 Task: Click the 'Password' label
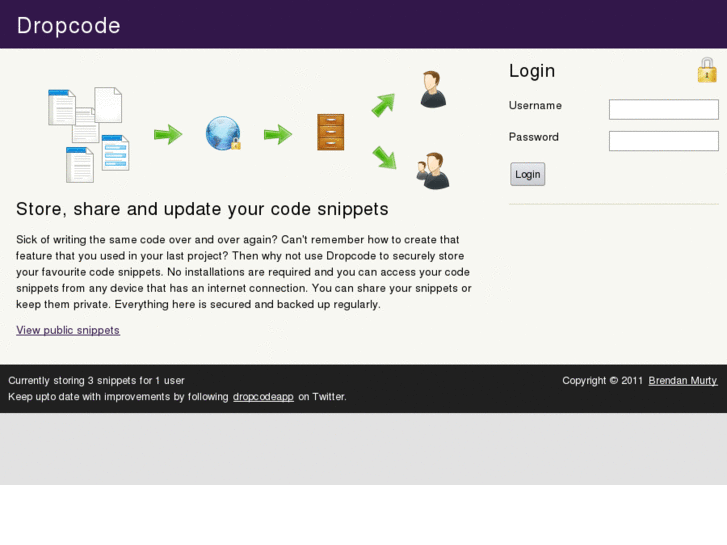click(534, 137)
